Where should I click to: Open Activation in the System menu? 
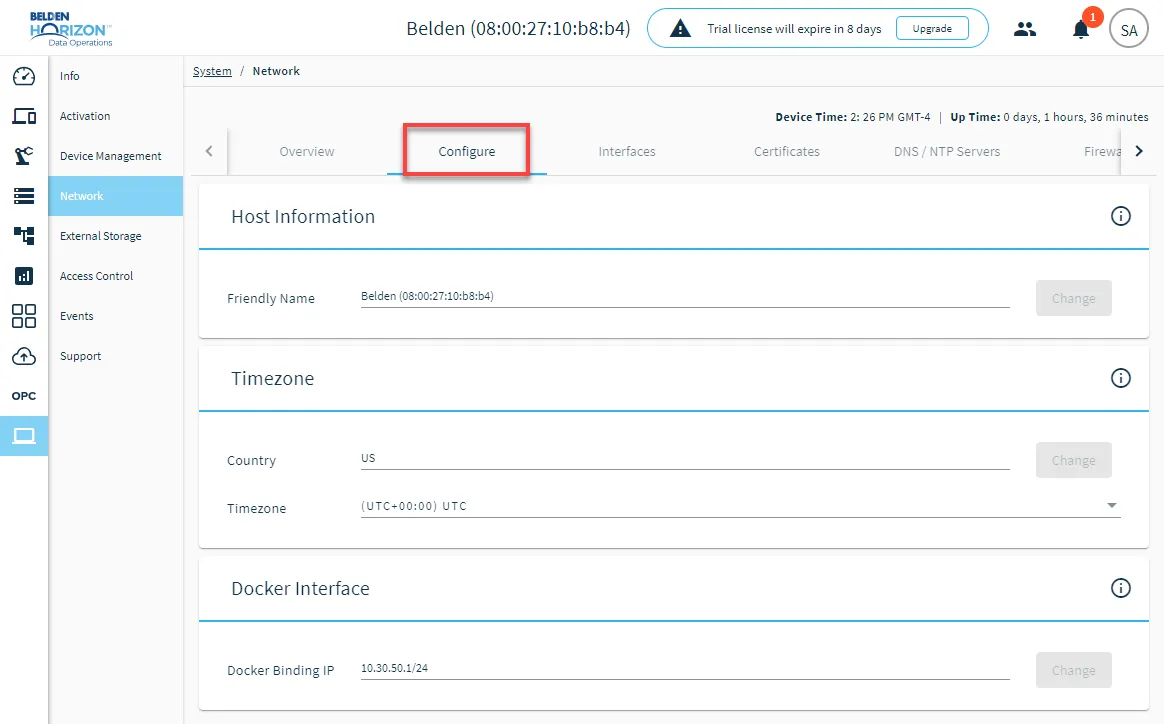116,116
